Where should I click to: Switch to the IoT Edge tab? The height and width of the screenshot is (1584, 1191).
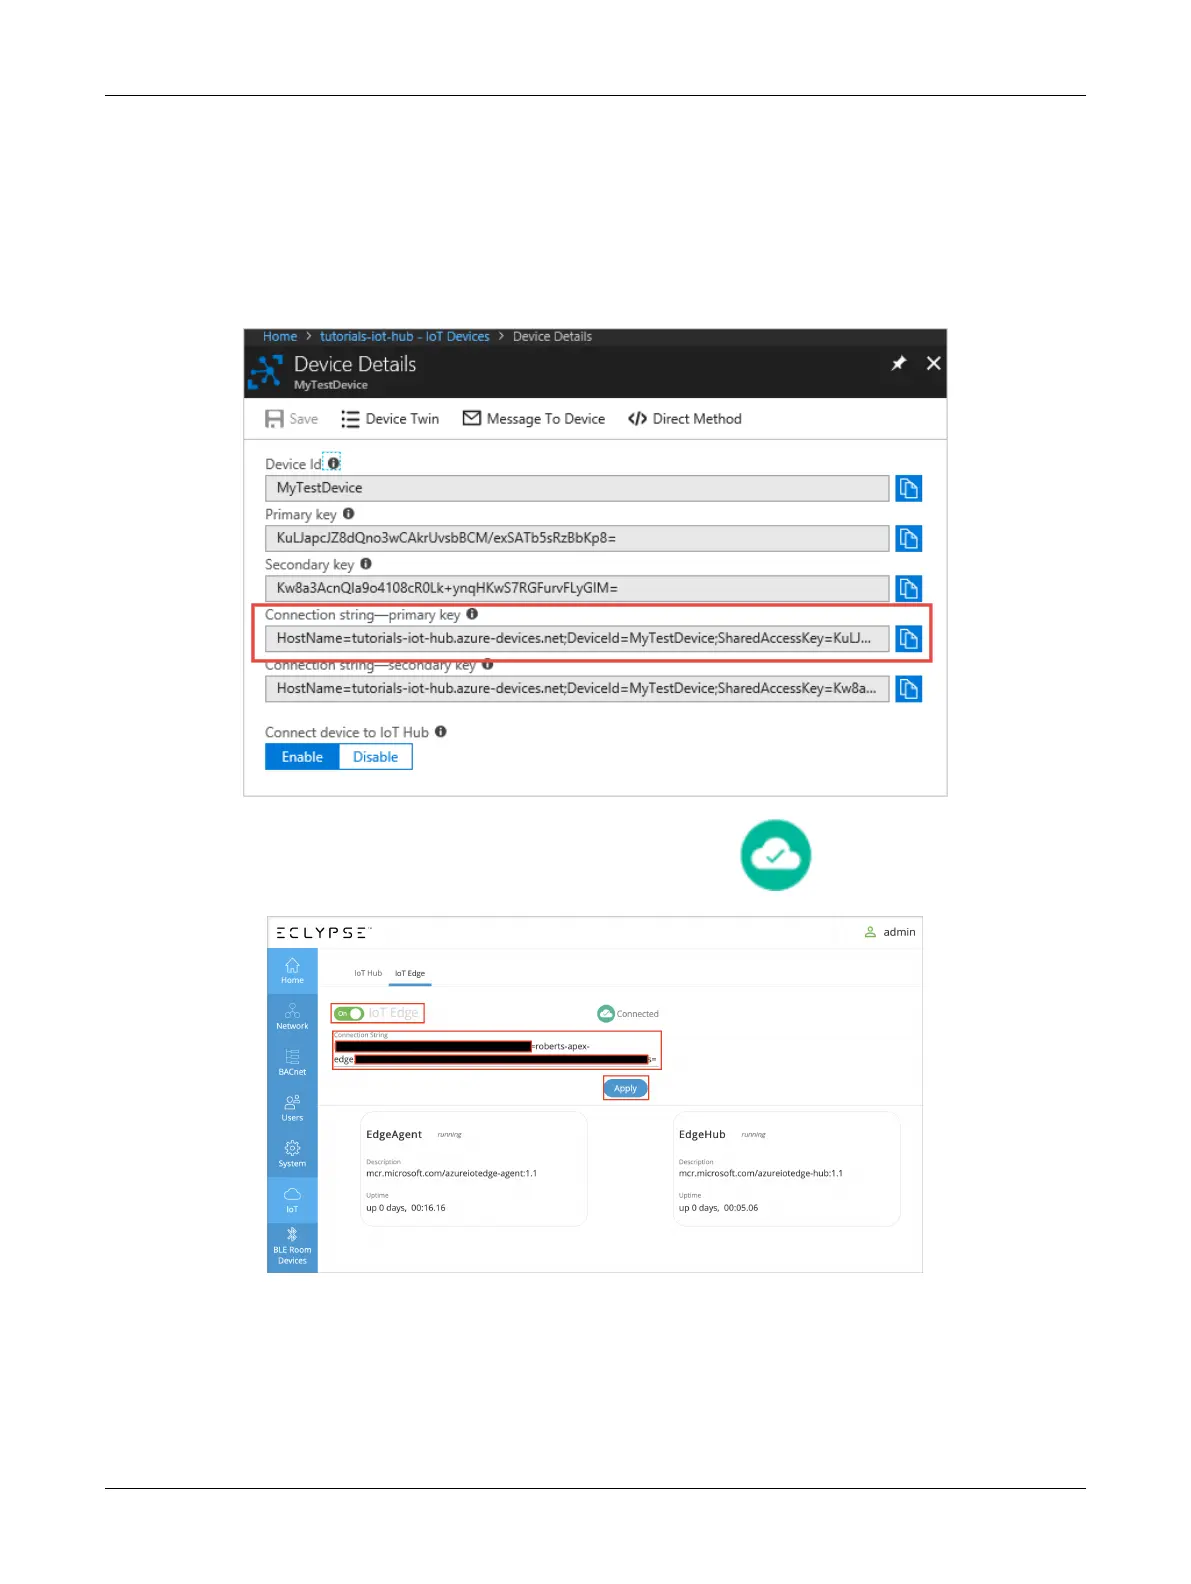[410, 973]
